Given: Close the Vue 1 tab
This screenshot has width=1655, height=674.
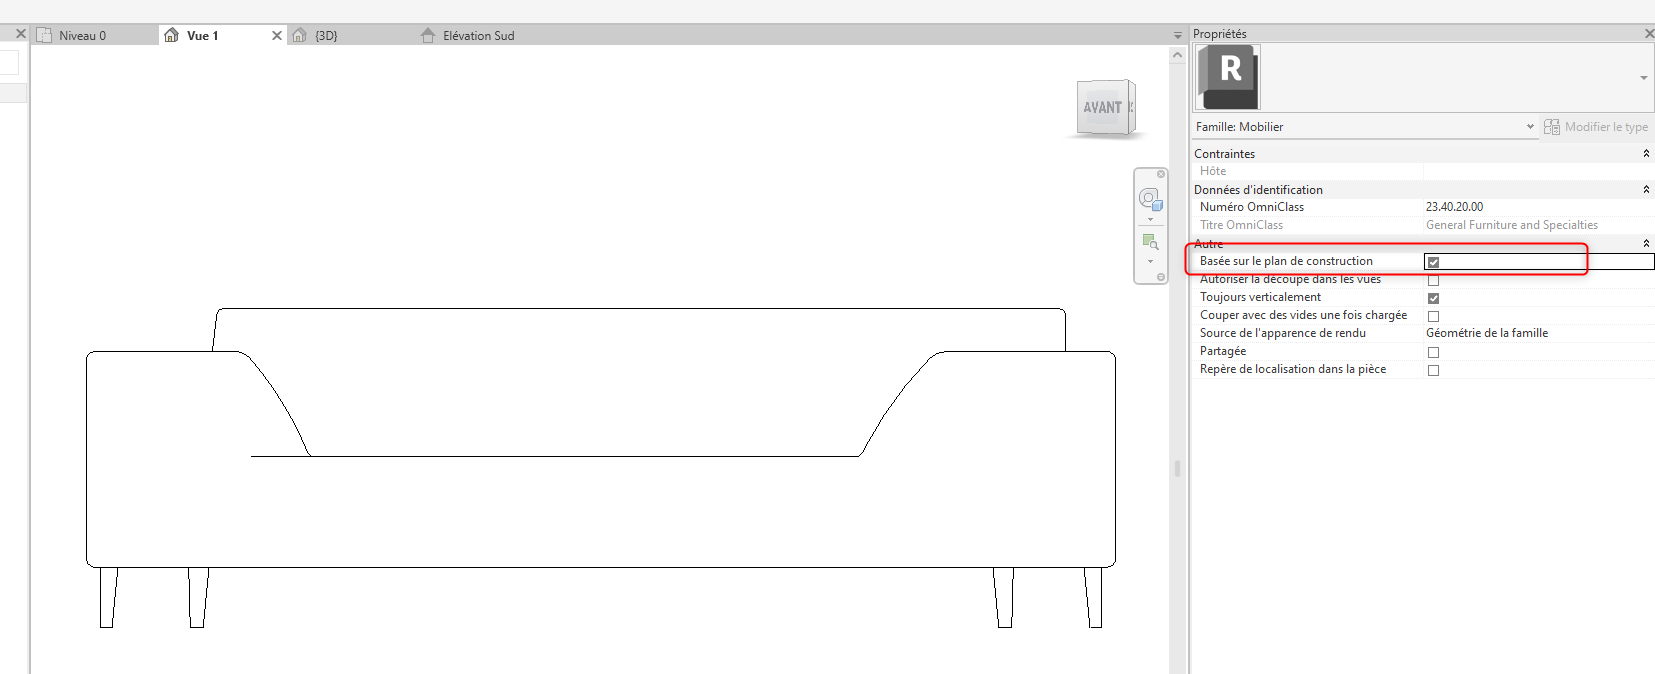Looking at the screenshot, I should [x=277, y=35].
